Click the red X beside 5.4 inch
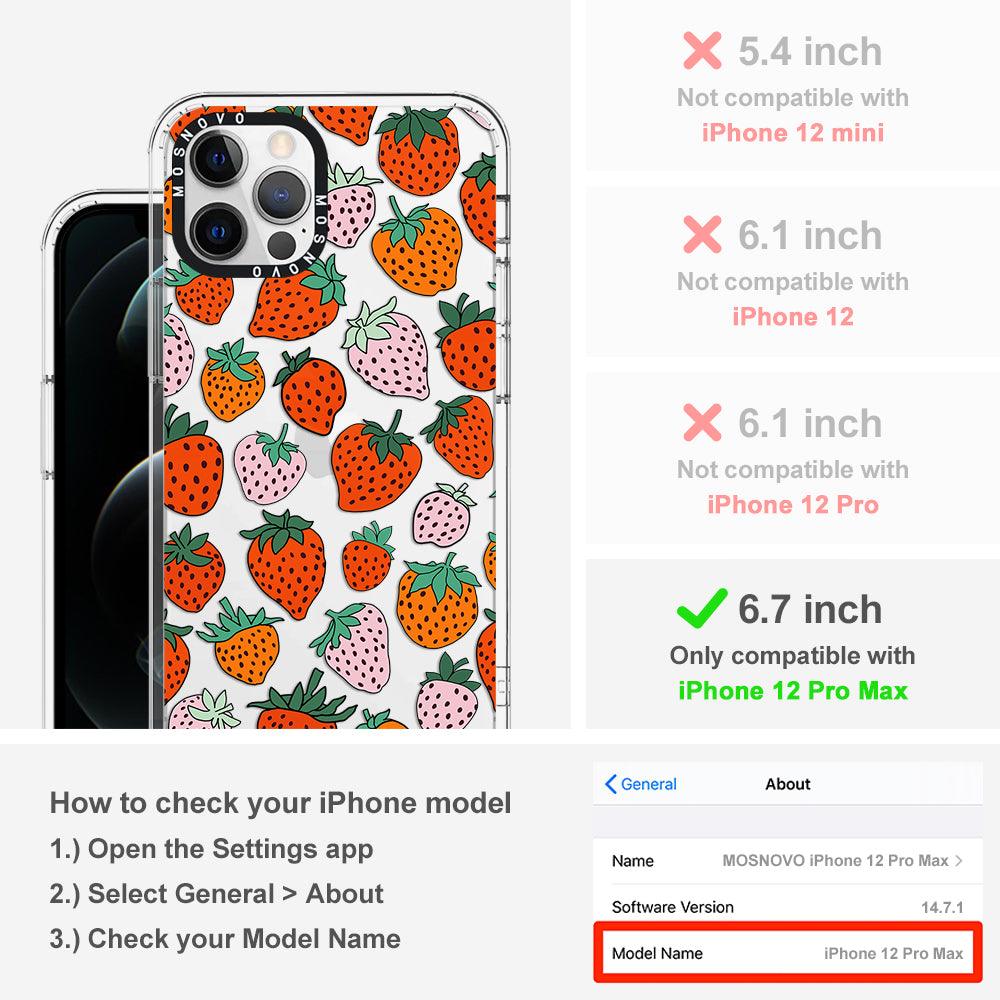Viewport: 1000px width, 1000px height. point(702,50)
